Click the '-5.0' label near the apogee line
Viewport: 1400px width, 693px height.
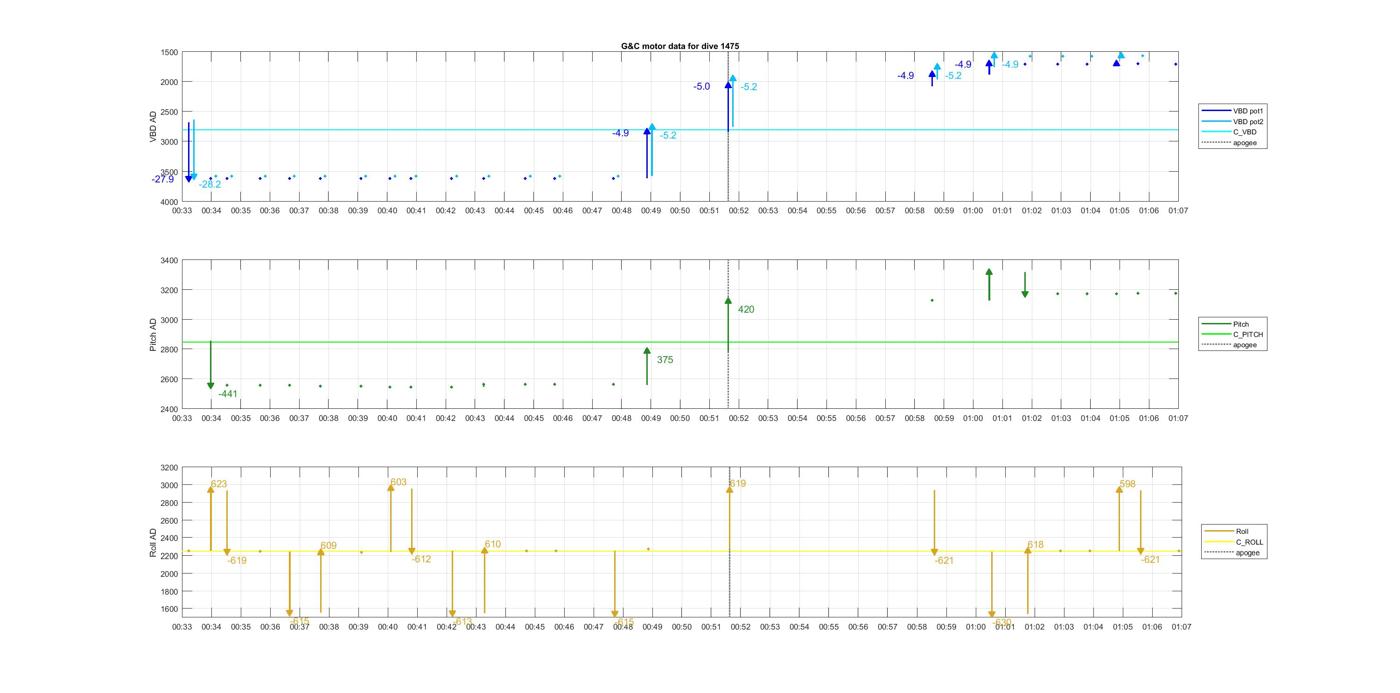[702, 87]
